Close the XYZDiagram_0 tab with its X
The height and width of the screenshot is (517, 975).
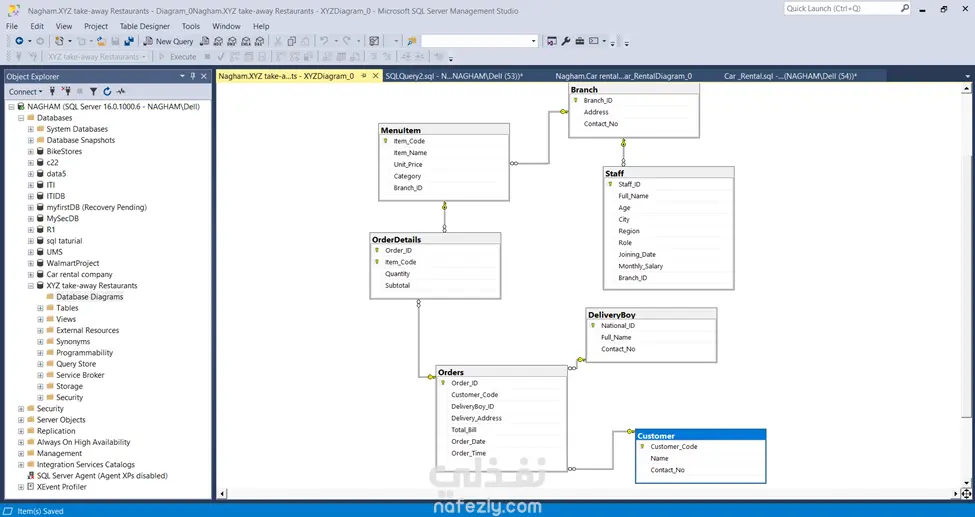coord(376,76)
